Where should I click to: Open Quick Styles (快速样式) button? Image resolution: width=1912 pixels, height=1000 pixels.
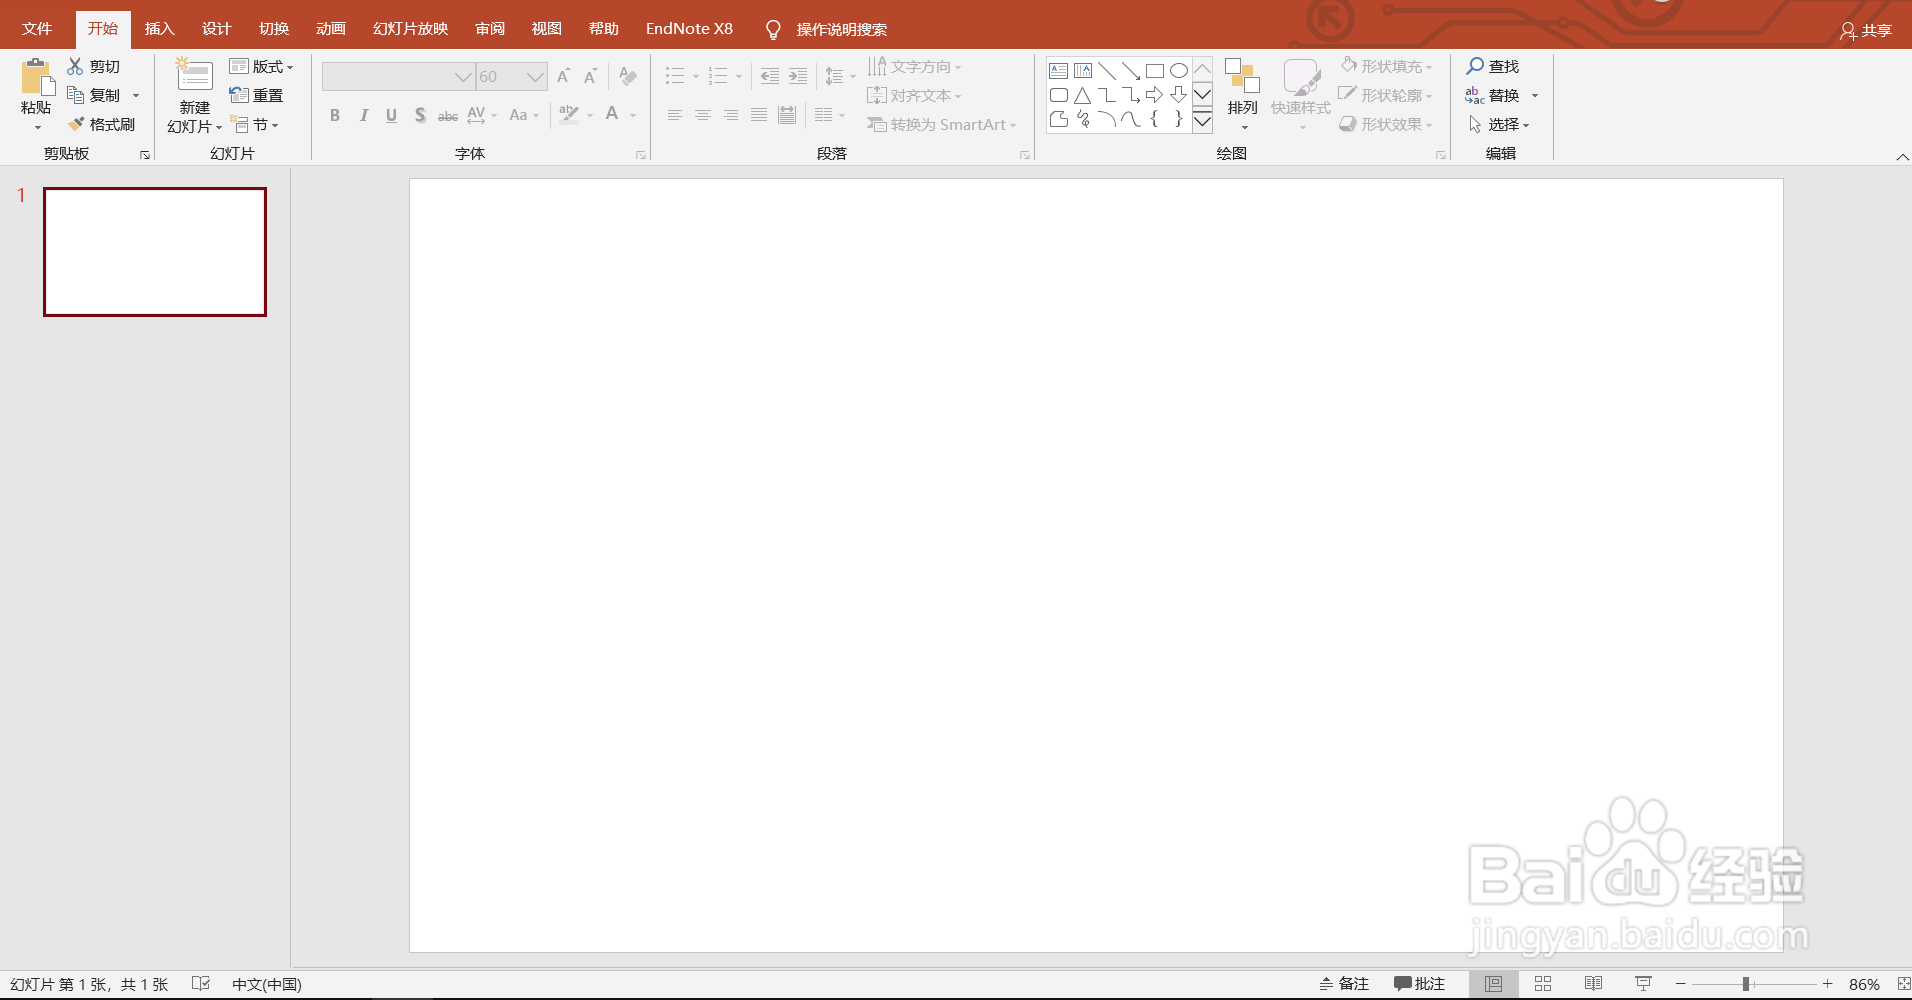[x=1301, y=95]
